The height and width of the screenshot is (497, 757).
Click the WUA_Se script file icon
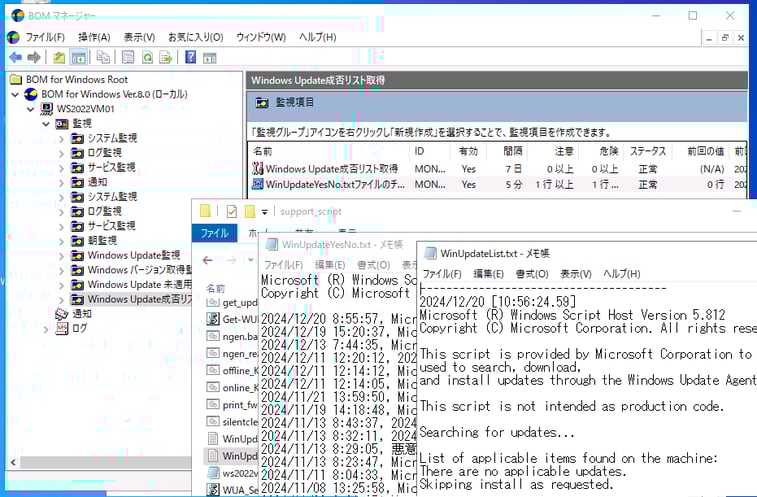point(213,489)
